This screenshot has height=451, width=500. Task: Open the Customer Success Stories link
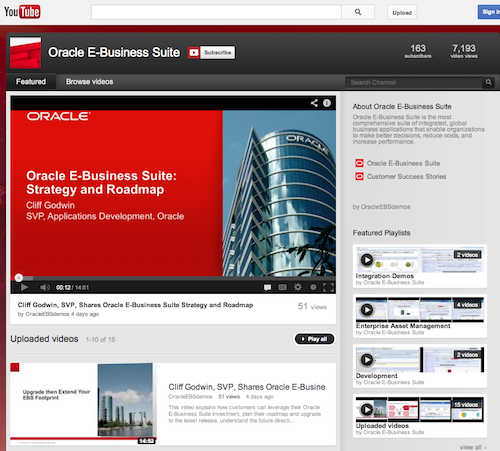(406, 176)
